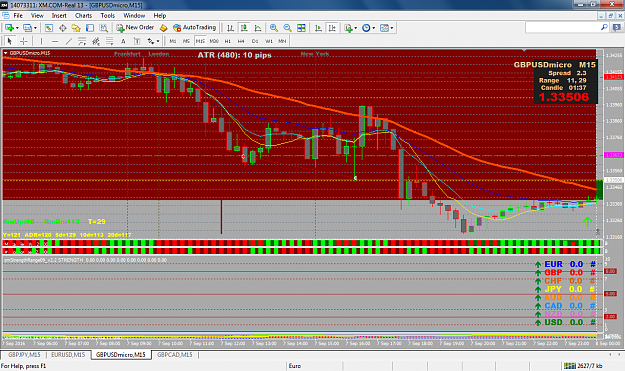Select the Fibonacci retracement tool
The width and height of the screenshot is (625, 371).
click(x=109, y=41)
